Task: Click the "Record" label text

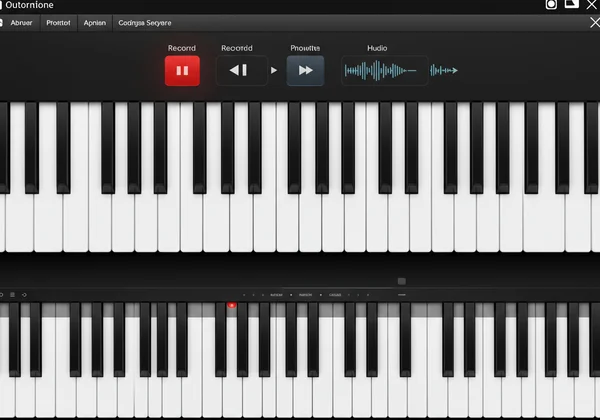Action: coord(182,48)
